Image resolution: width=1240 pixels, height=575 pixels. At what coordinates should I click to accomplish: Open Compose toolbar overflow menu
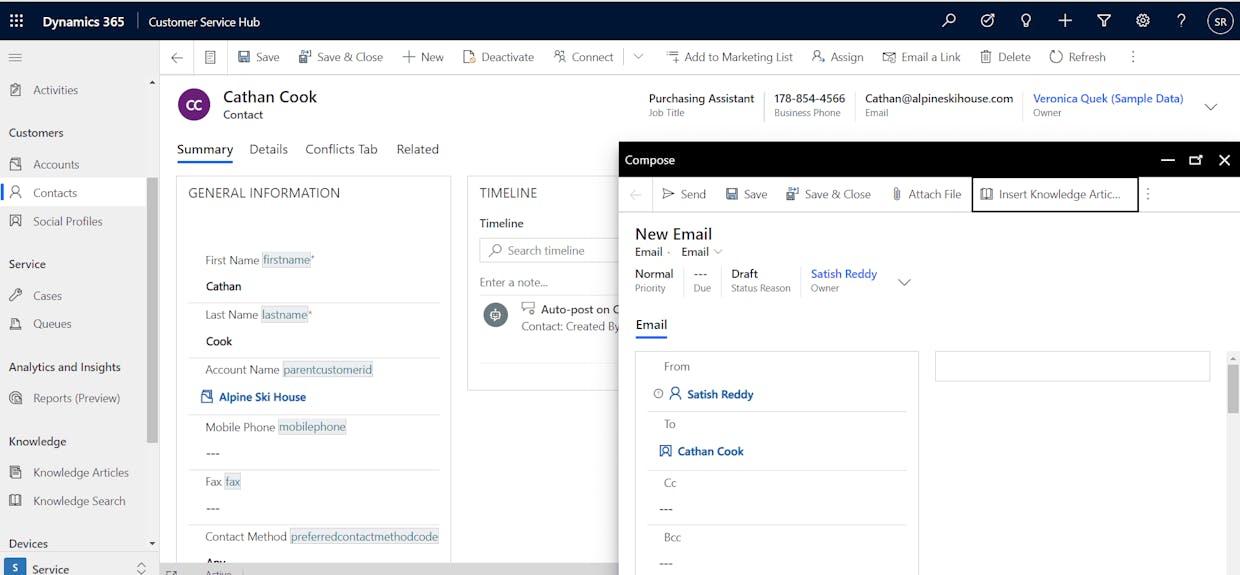(x=1148, y=194)
